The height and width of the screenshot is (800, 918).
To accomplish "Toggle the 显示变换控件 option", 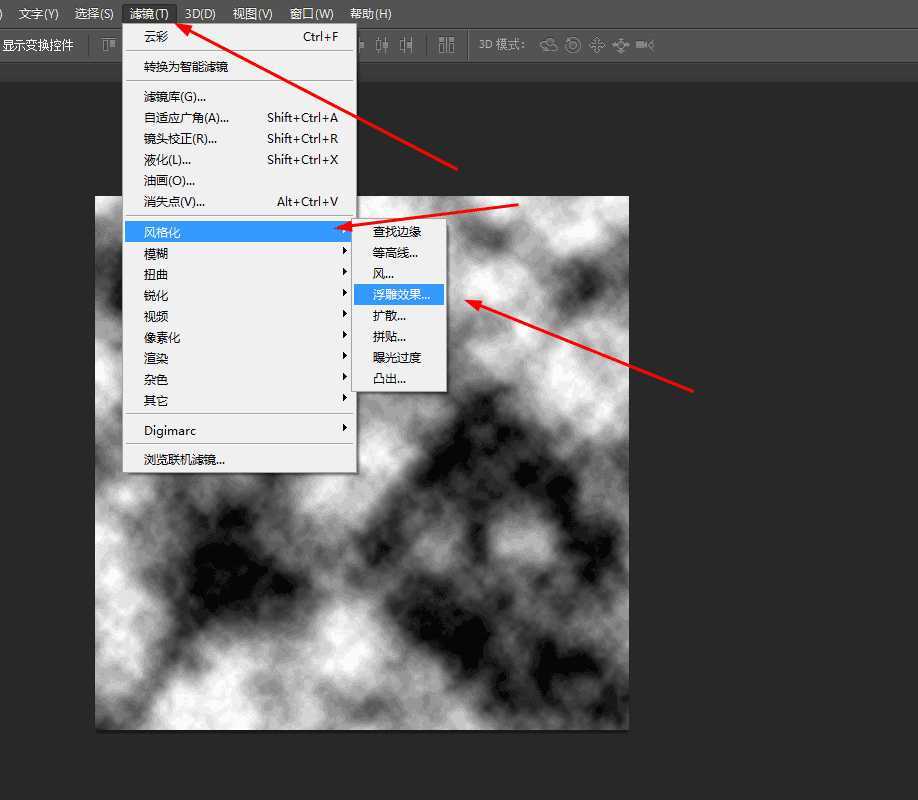I will (x=38, y=45).
